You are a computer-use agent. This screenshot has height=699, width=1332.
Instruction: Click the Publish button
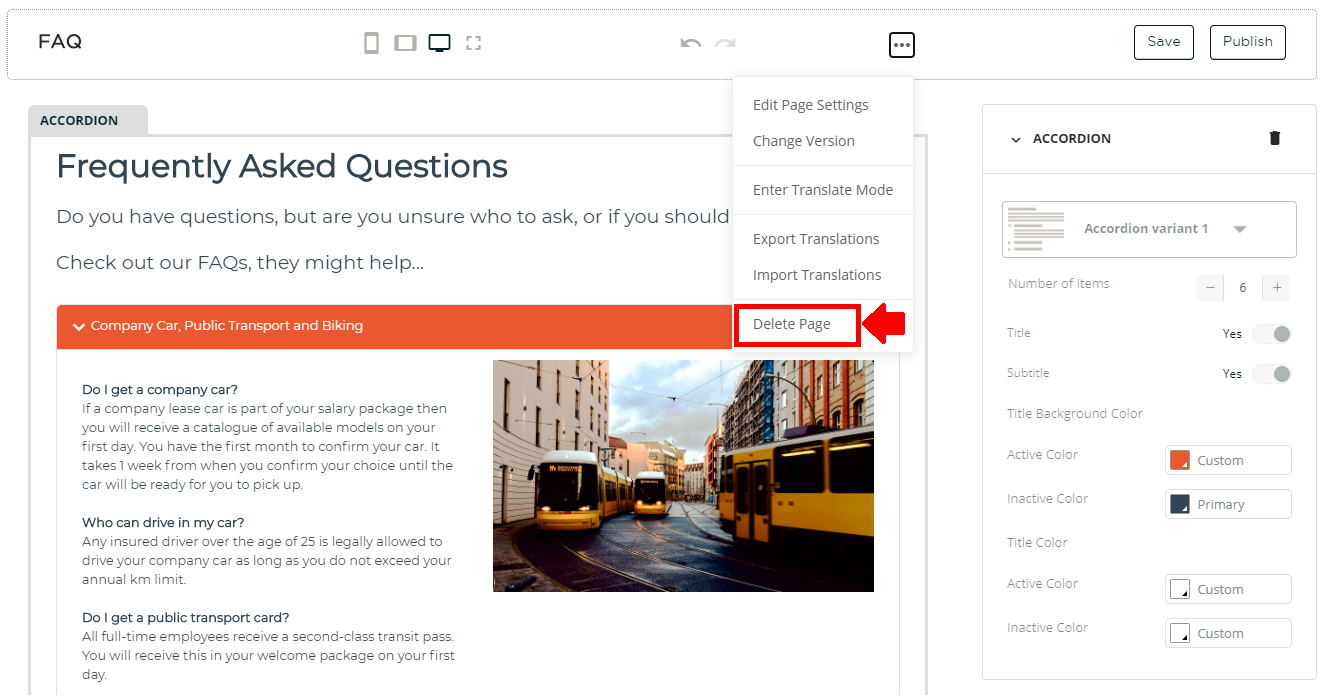coord(1248,42)
